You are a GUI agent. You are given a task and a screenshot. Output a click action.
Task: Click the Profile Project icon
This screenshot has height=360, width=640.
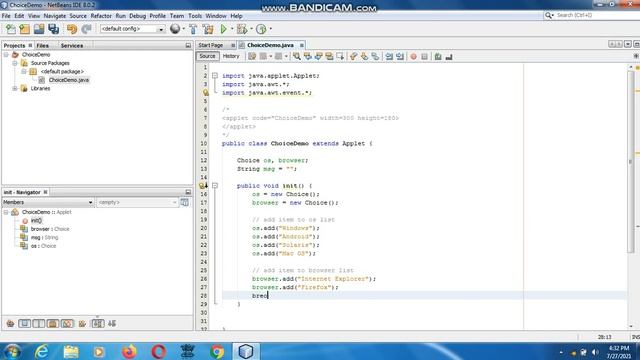(x=261, y=29)
